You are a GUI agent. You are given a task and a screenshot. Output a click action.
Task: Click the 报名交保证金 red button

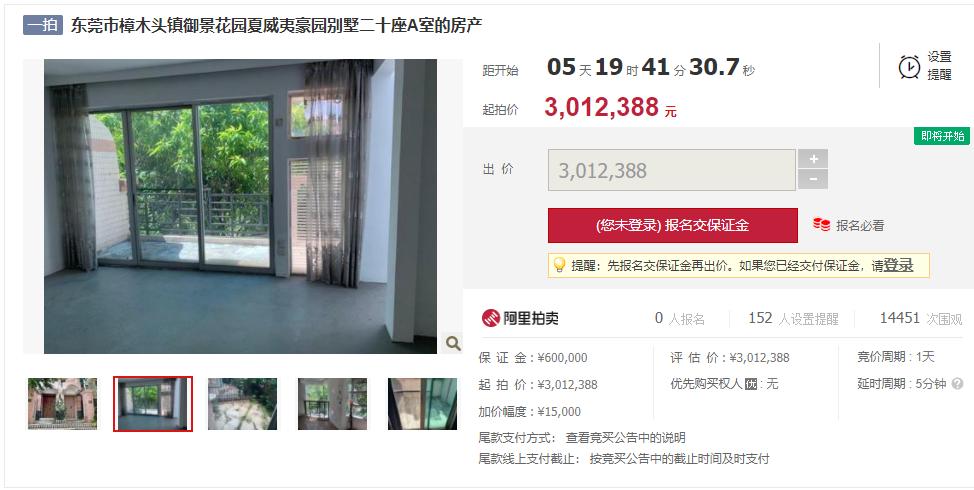tap(672, 225)
